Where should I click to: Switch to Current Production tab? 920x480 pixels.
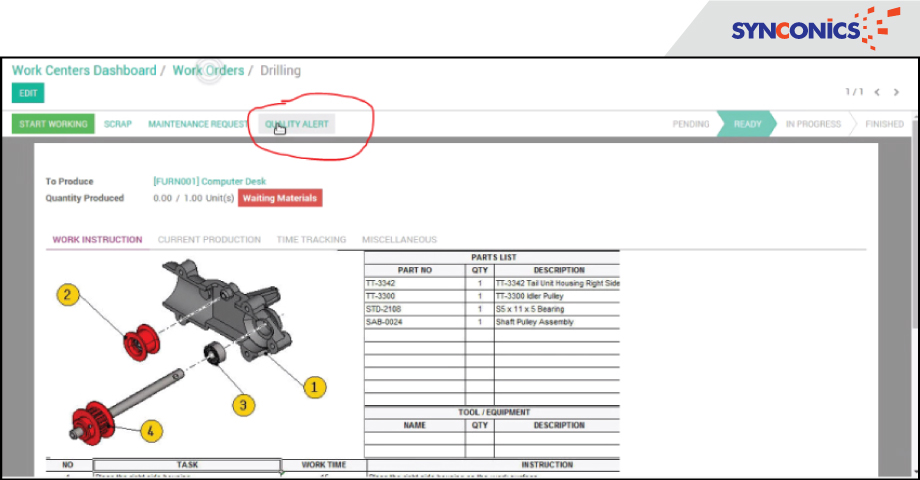click(x=209, y=239)
